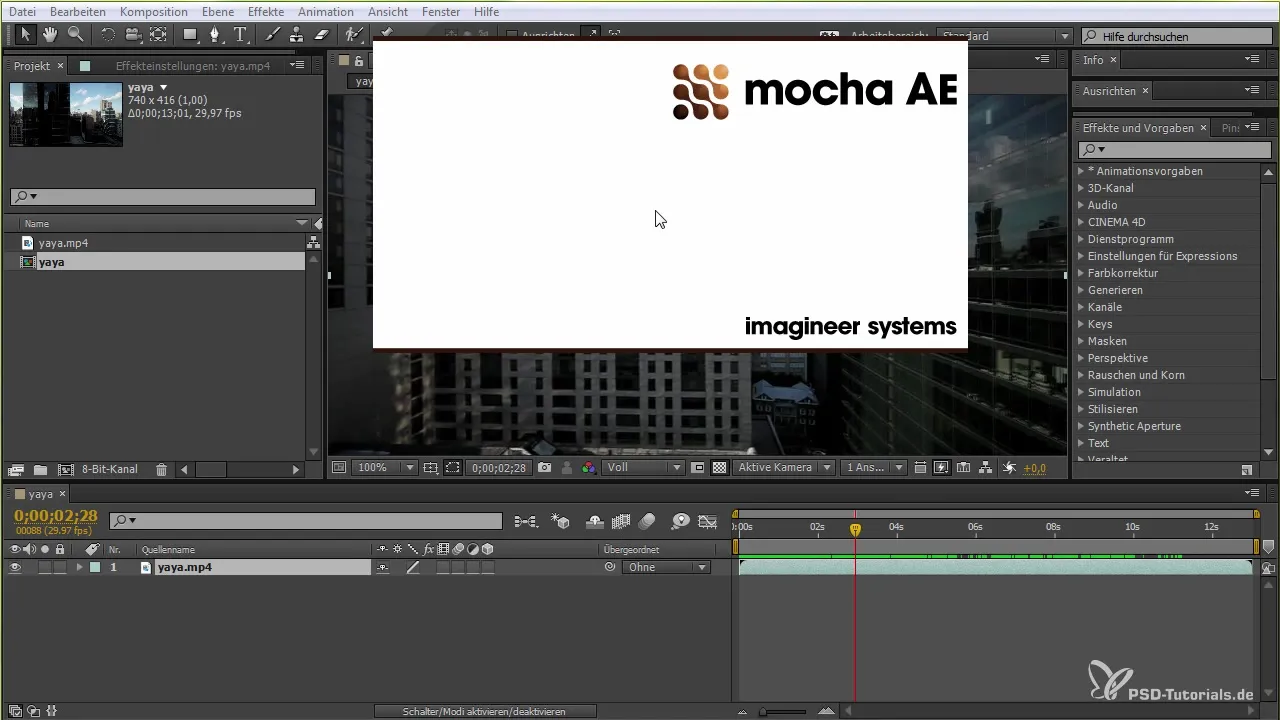This screenshot has width=1280, height=720.
Task: Select the Pan Behind anchor tool
Action: tap(158, 35)
